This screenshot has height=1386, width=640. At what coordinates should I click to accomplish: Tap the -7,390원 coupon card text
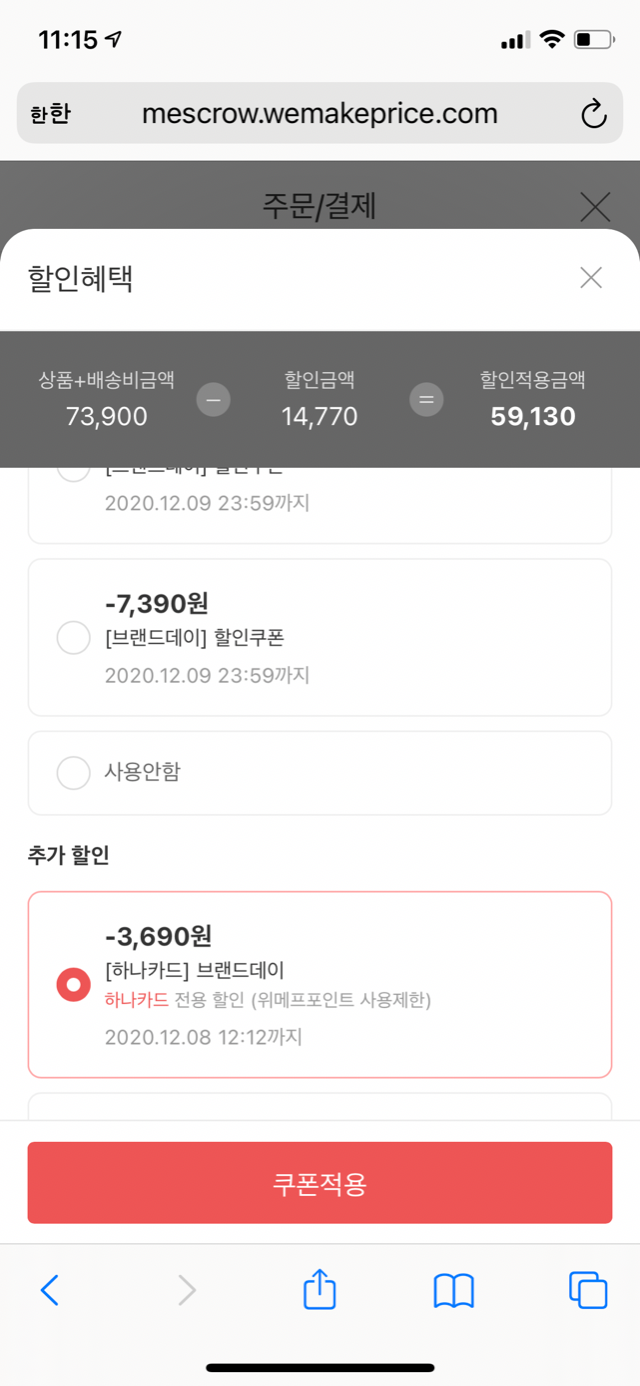pyautogui.click(x=200, y=637)
